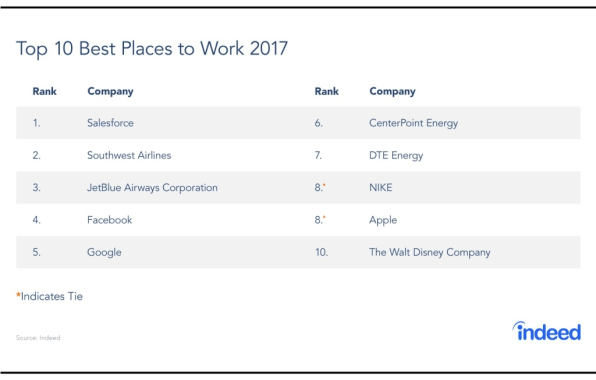Select the Apple company entry
596x380 pixels.
pos(383,220)
